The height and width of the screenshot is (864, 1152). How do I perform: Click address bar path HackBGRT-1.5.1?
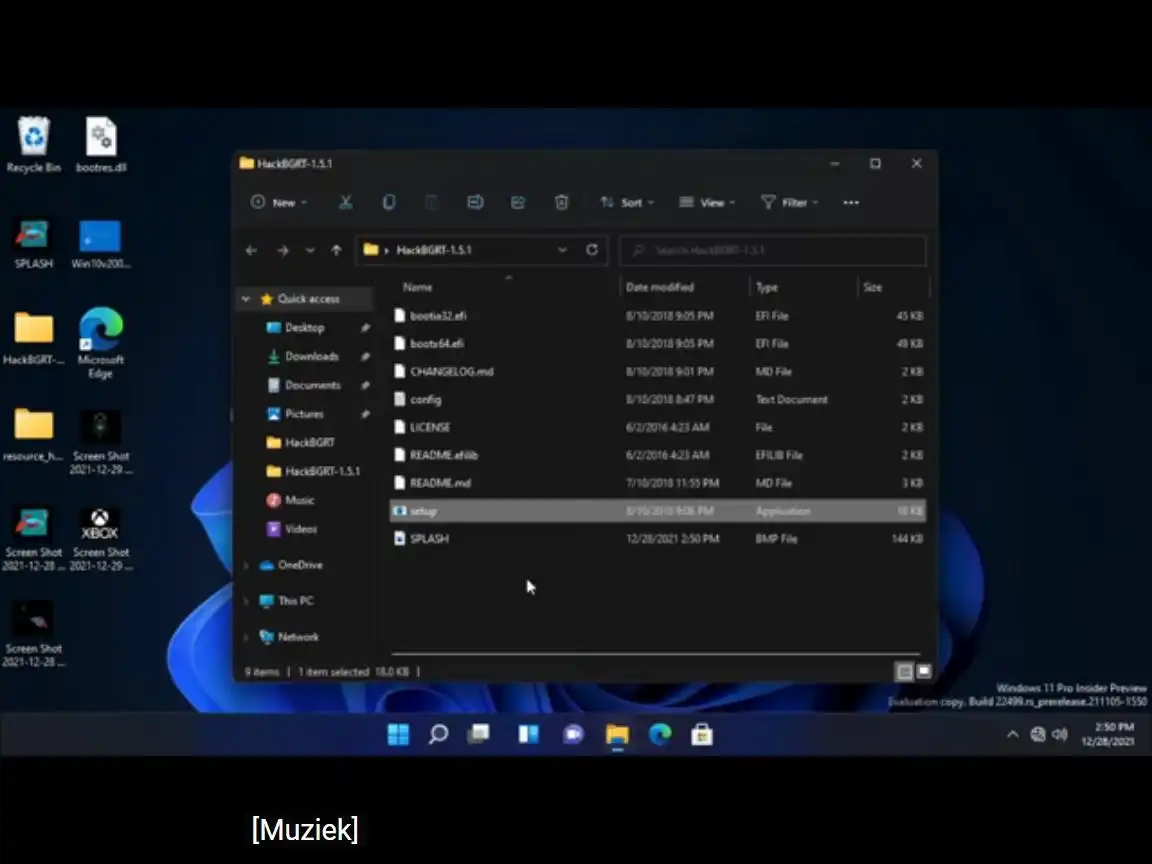click(x=433, y=250)
